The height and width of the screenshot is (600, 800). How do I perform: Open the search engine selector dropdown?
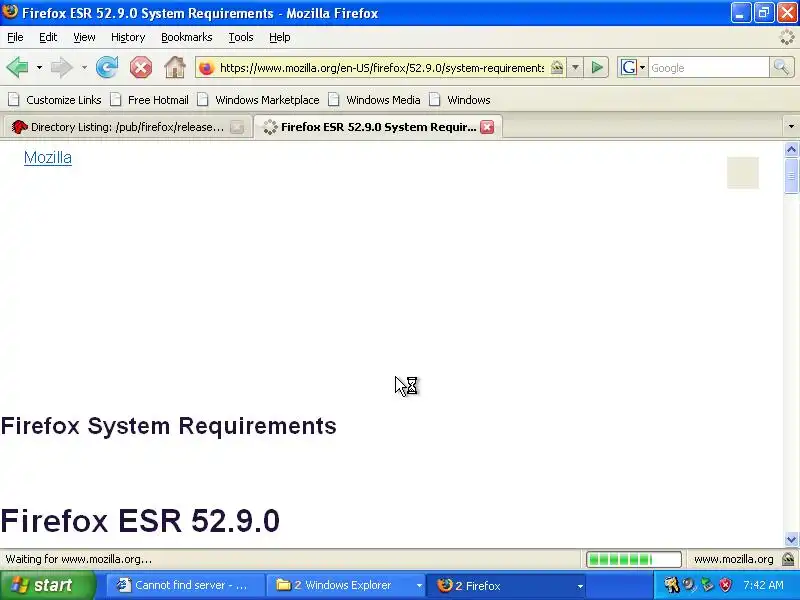(x=642, y=67)
